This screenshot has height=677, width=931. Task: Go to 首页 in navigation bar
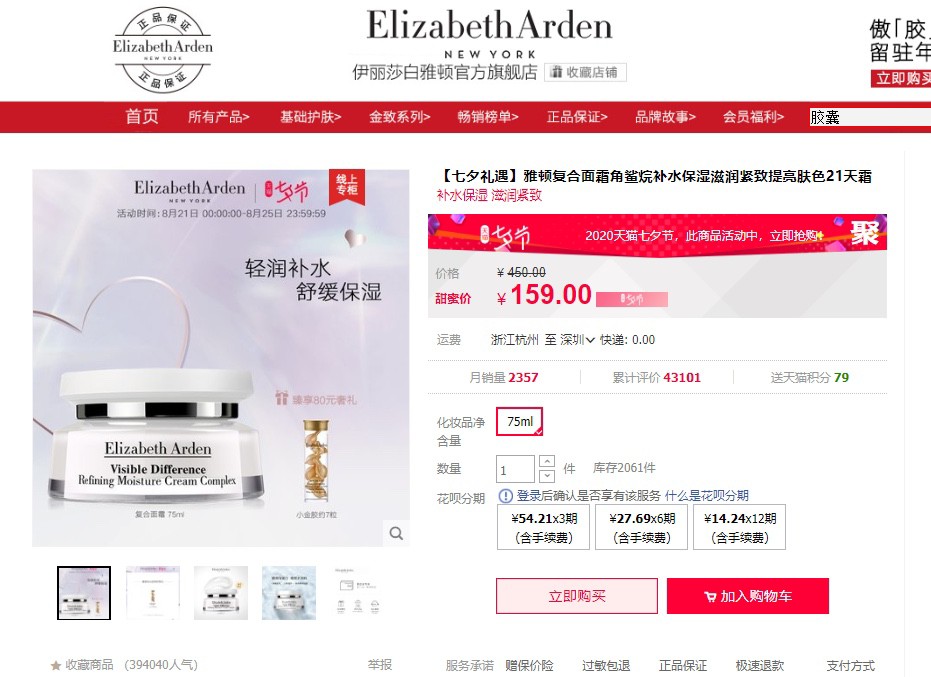tap(142, 116)
